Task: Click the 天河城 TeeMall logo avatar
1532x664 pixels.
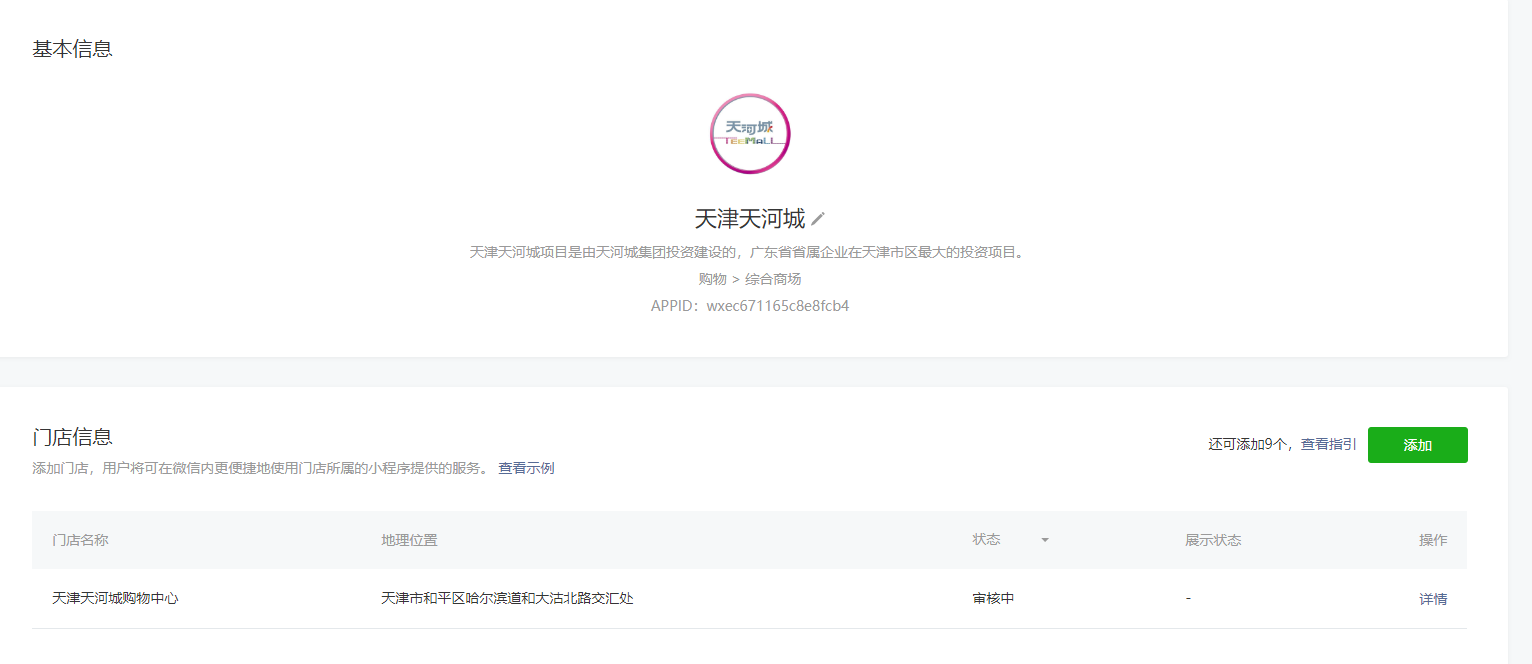Action: (750, 133)
